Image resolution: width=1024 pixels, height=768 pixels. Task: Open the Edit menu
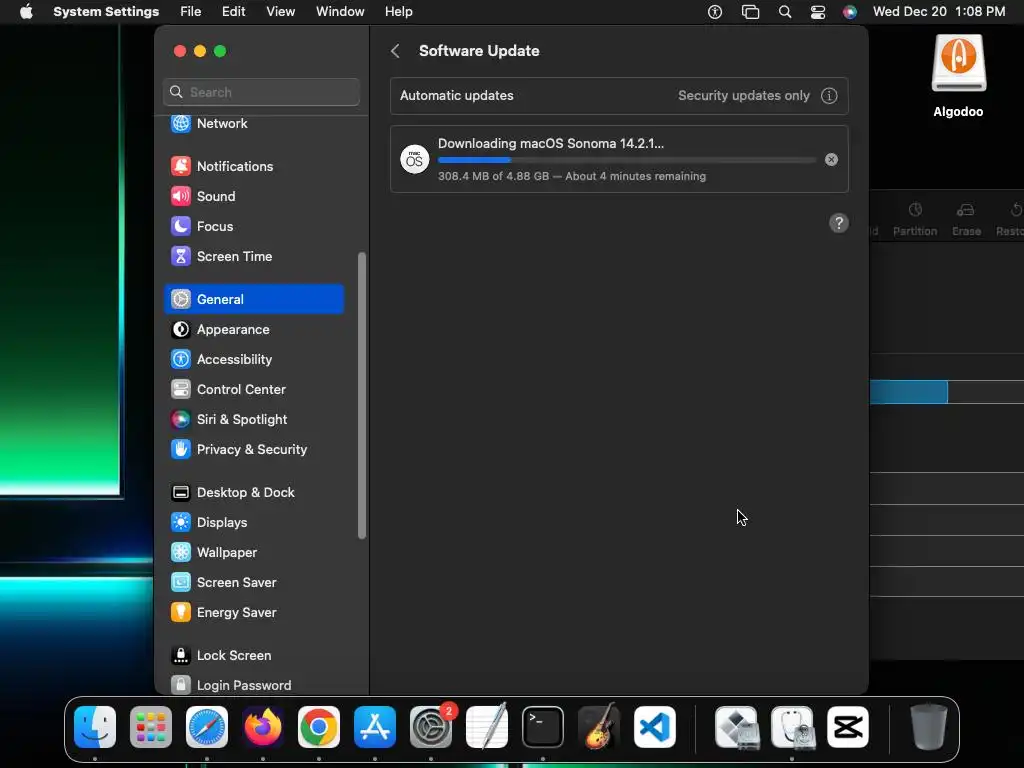point(233,12)
